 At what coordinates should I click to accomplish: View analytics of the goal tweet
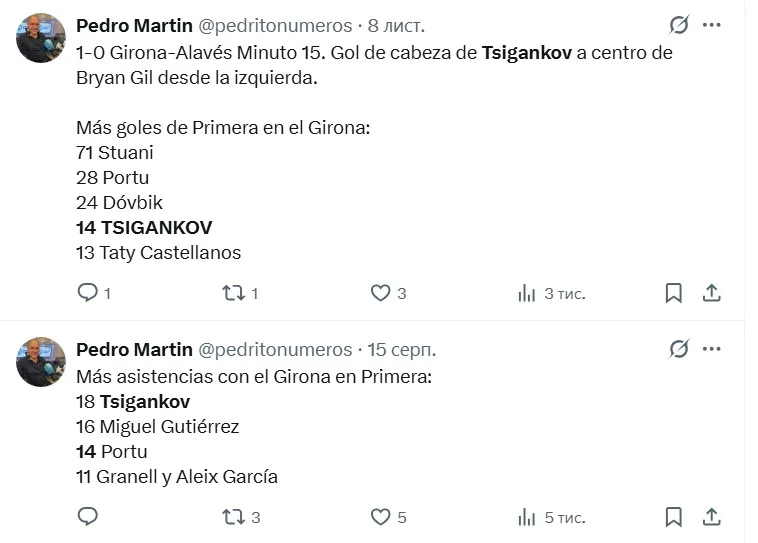click(527, 293)
